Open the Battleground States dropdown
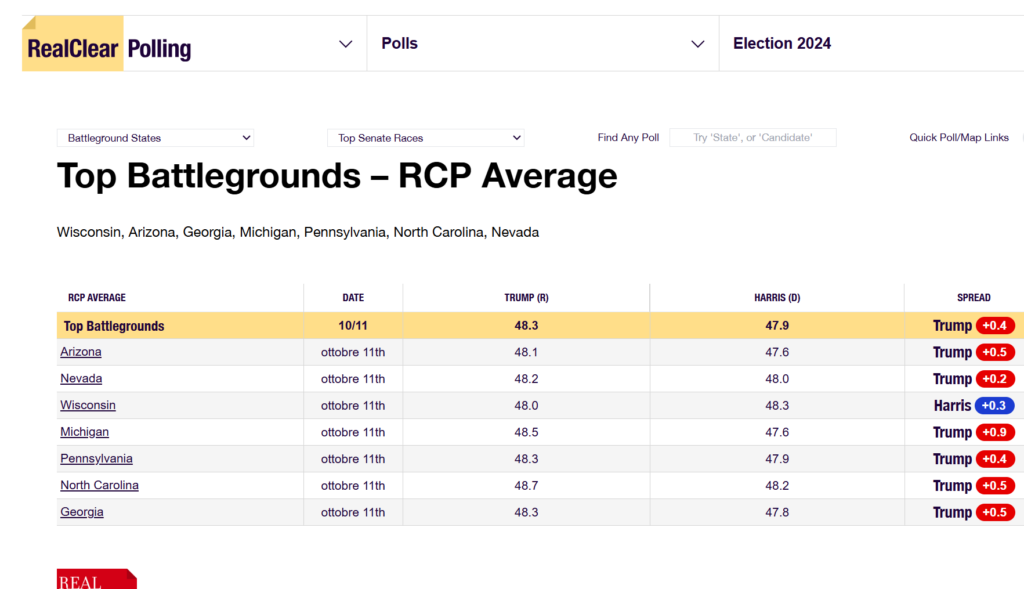Screen dimensions: 1024x589 tap(155, 138)
